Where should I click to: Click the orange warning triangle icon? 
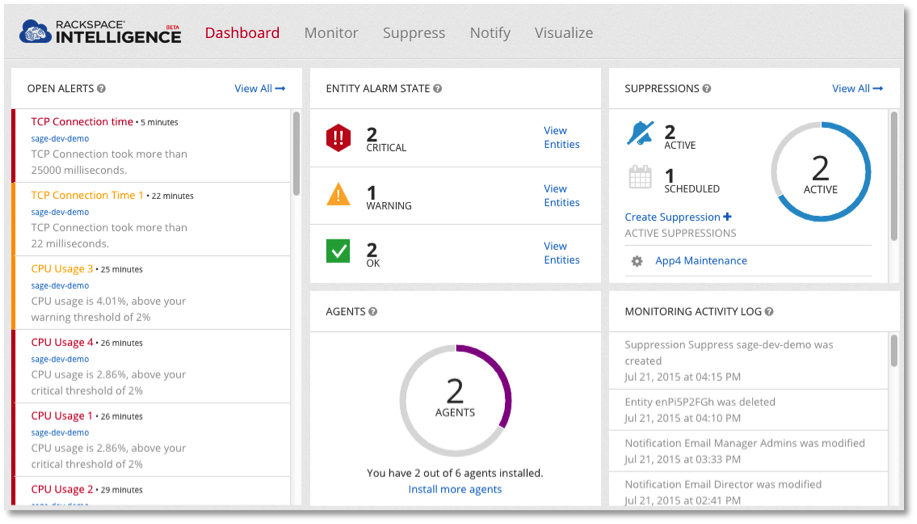pyautogui.click(x=339, y=194)
